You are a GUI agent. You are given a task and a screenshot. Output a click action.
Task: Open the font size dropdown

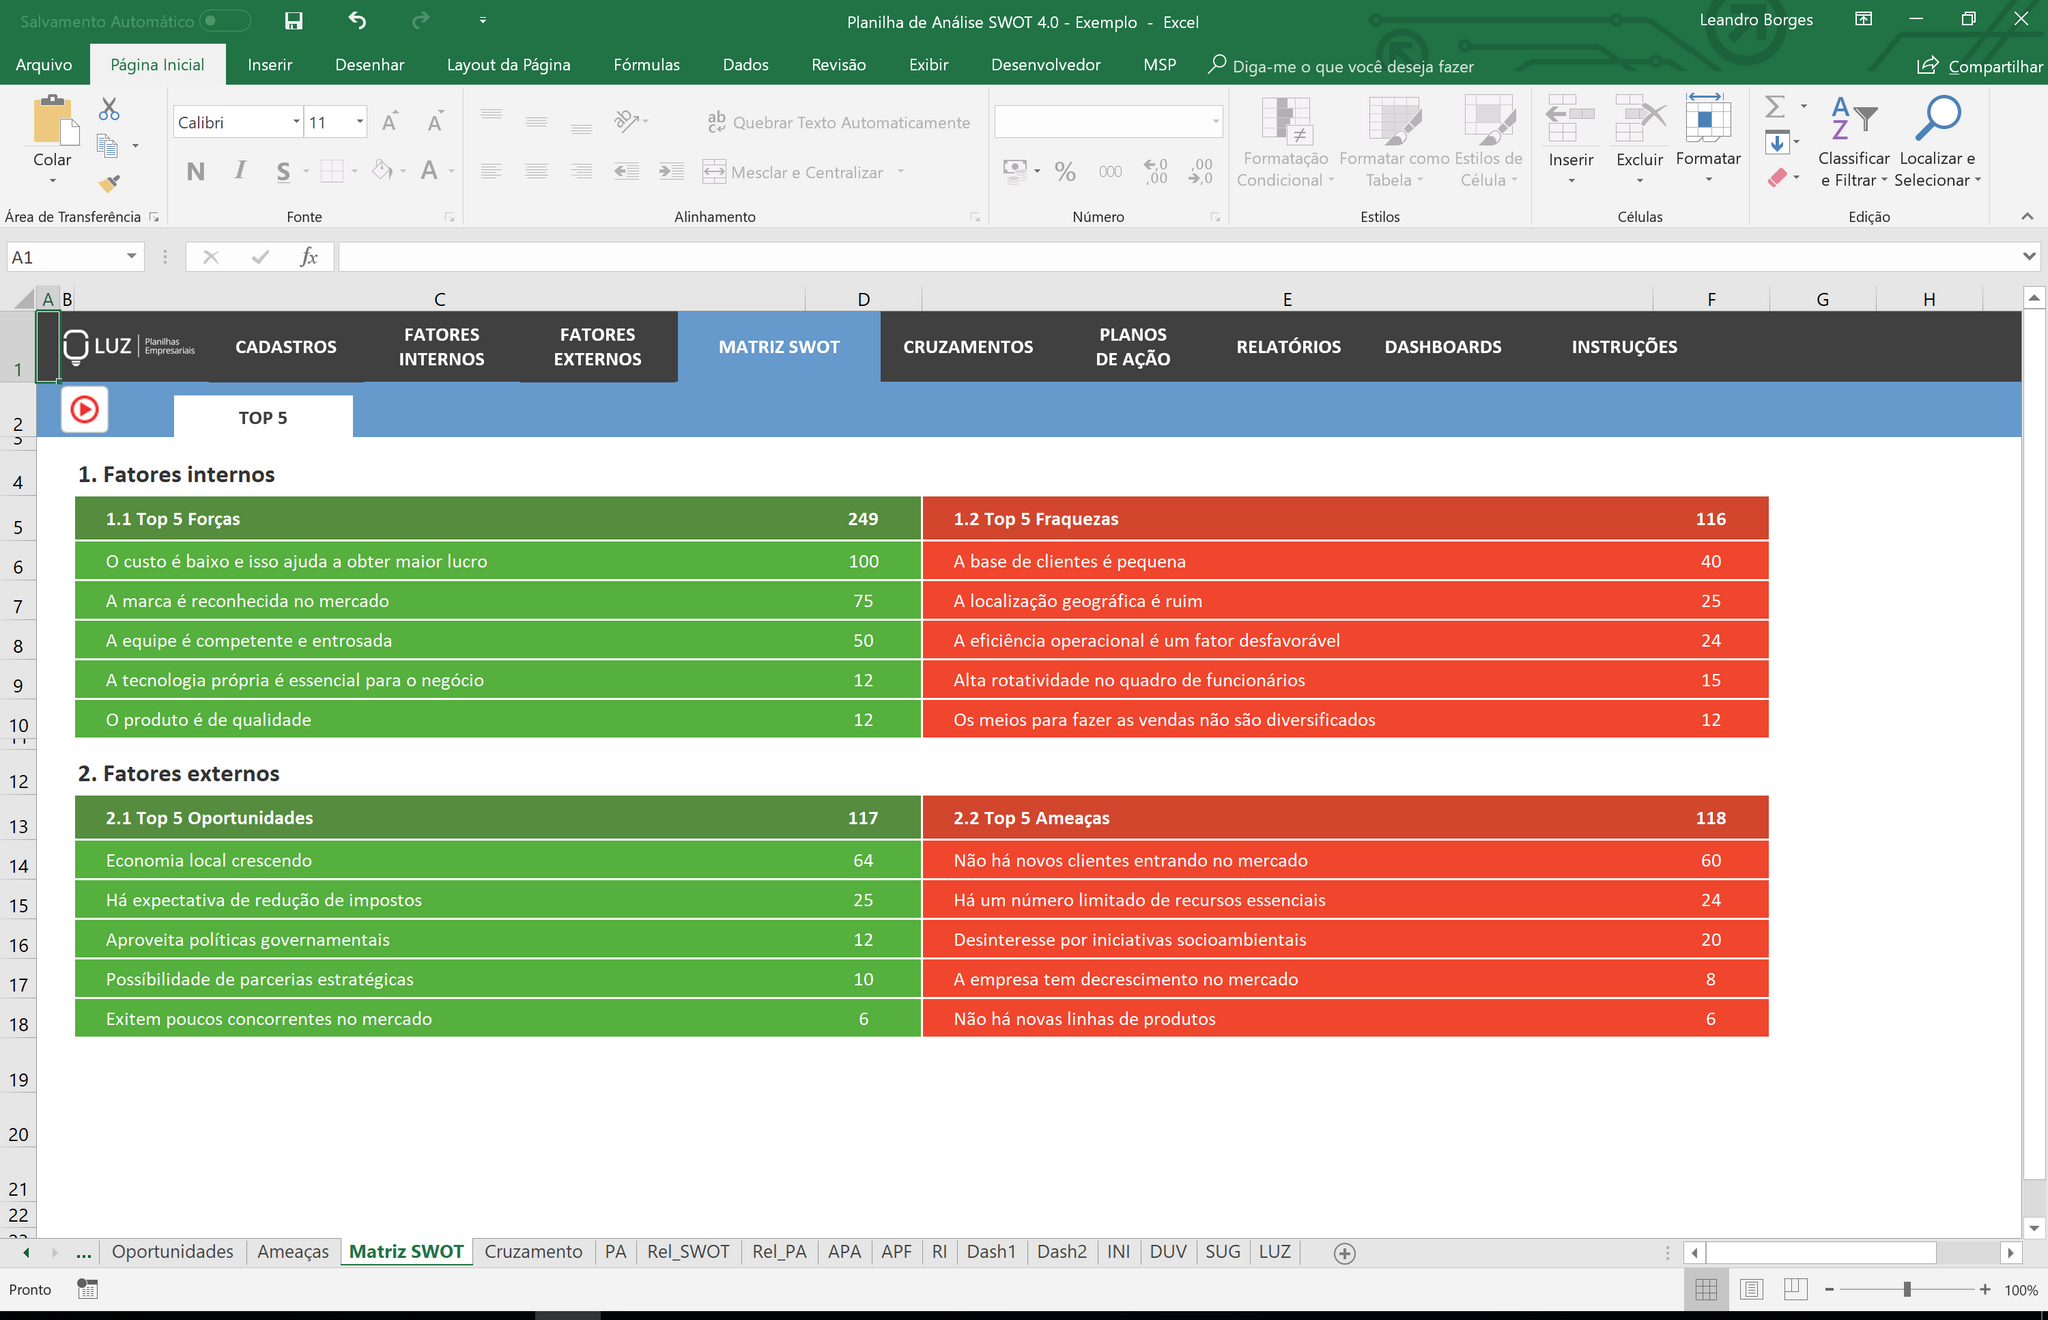tap(360, 122)
